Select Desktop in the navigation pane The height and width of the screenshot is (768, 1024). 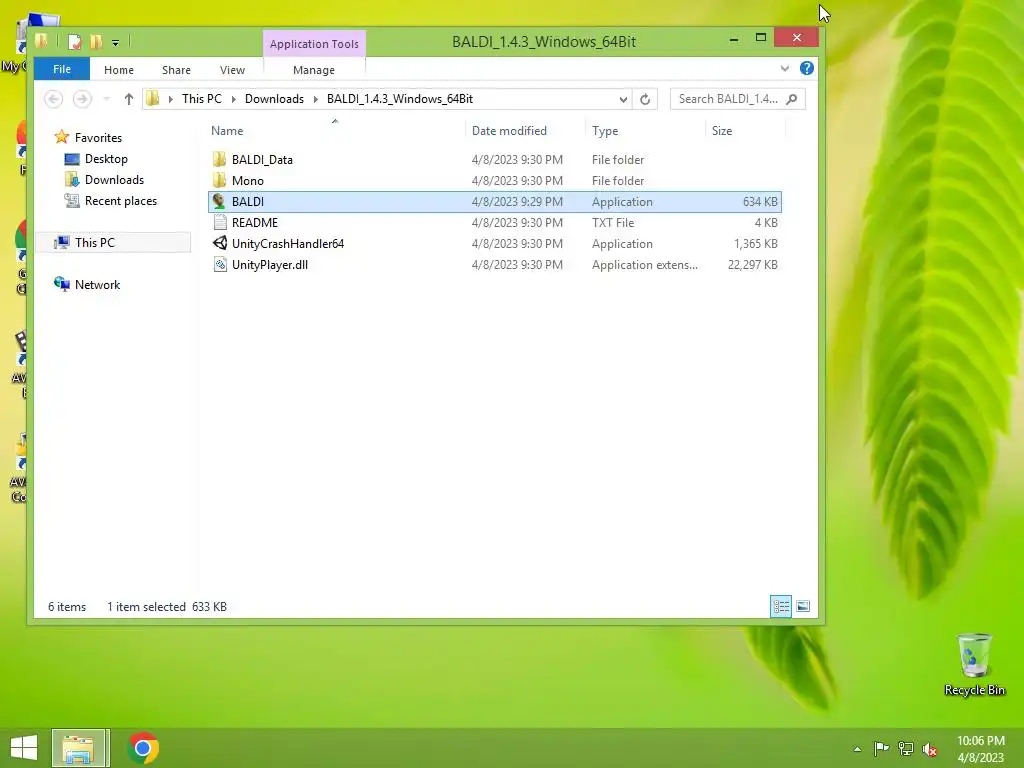coord(106,159)
